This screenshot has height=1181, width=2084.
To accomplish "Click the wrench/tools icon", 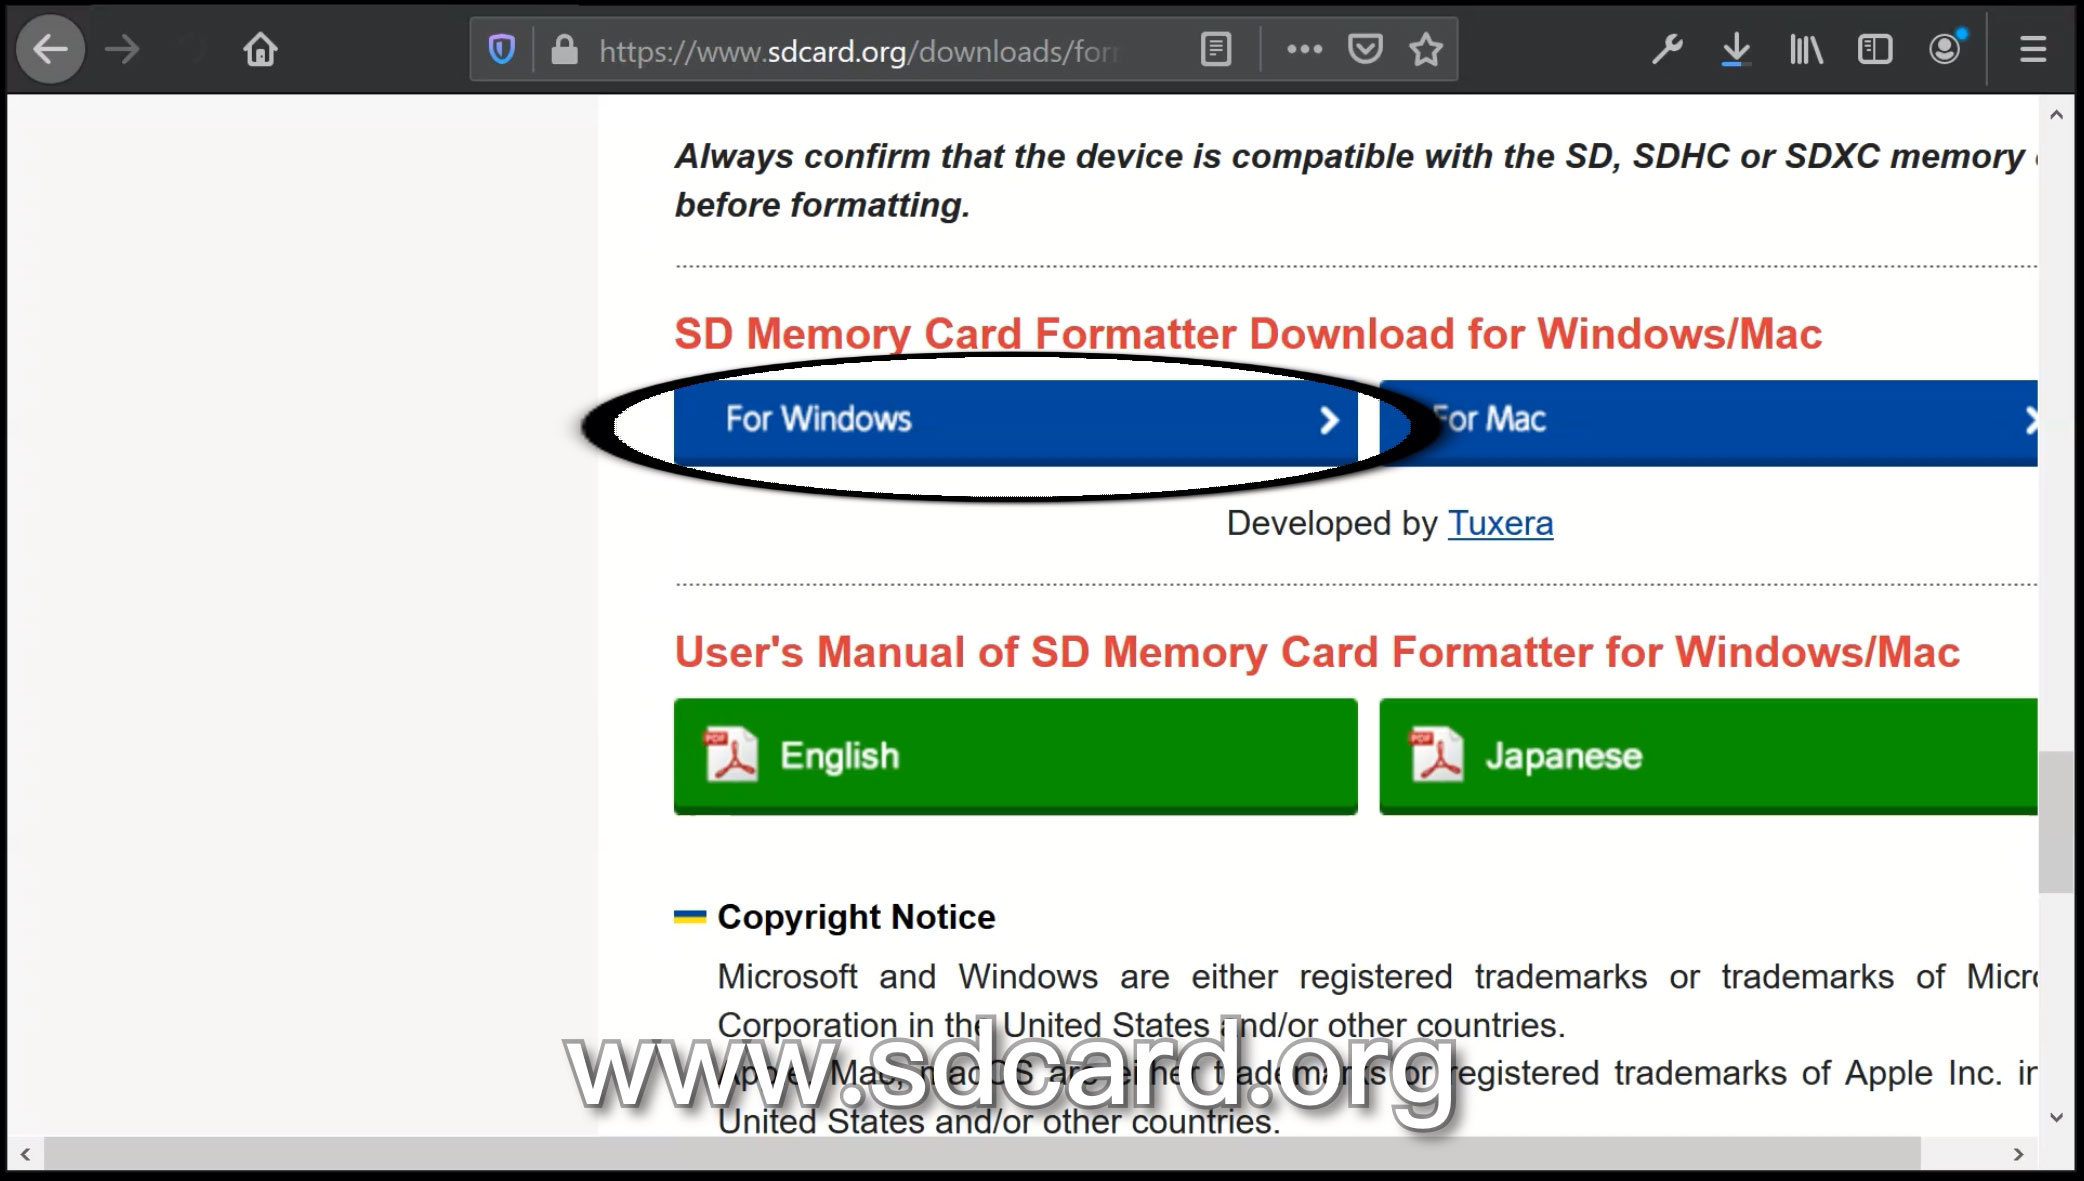I will pyautogui.click(x=1667, y=50).
